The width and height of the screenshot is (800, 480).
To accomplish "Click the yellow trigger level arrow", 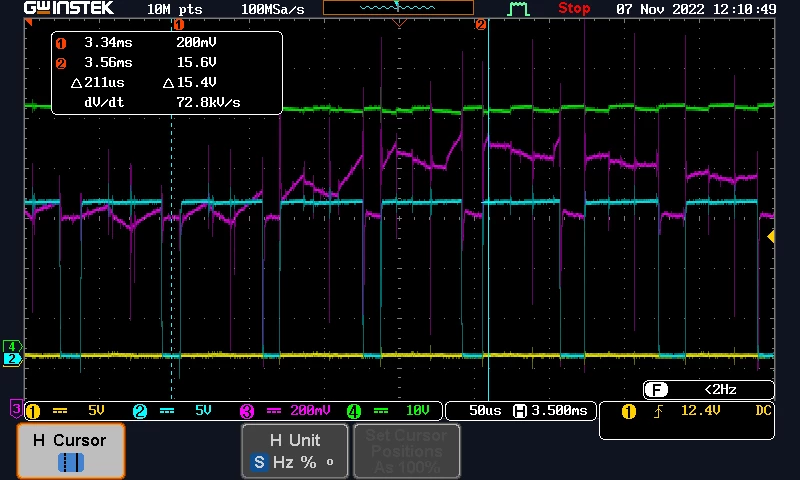I will click(771, 236).
